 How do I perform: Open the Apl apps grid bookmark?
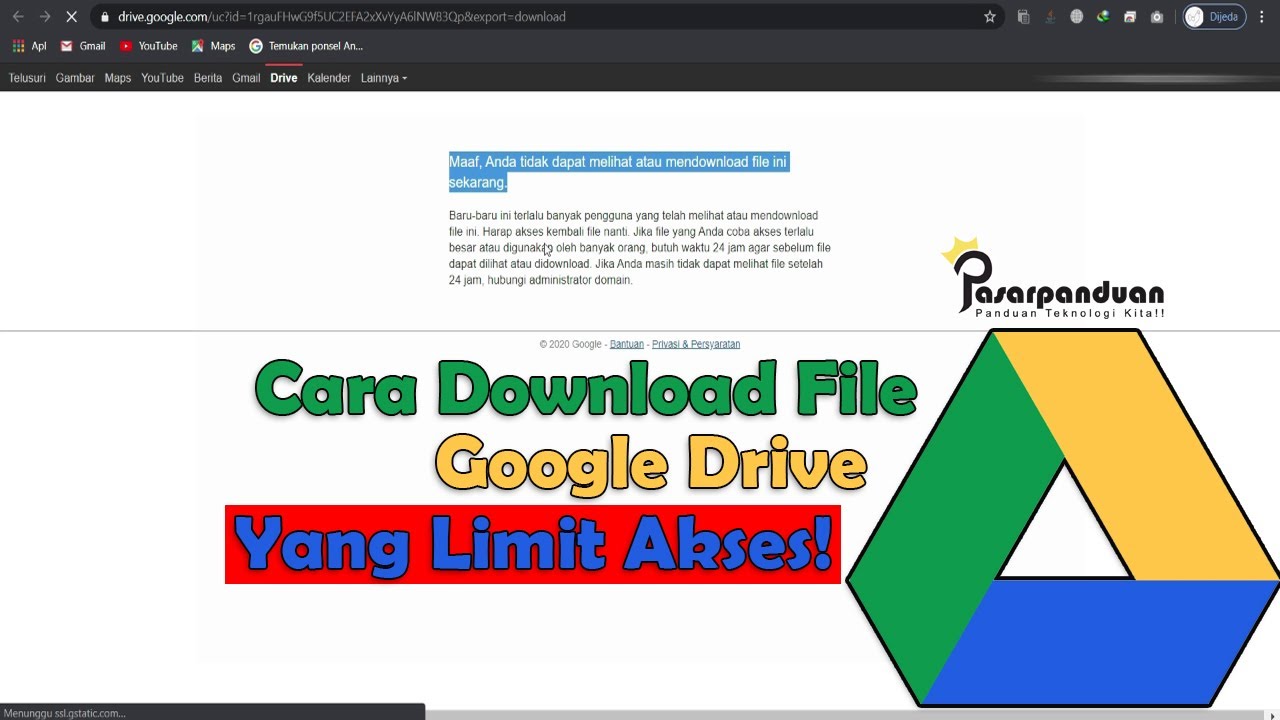pyautogui.click(x=29, y=46)
